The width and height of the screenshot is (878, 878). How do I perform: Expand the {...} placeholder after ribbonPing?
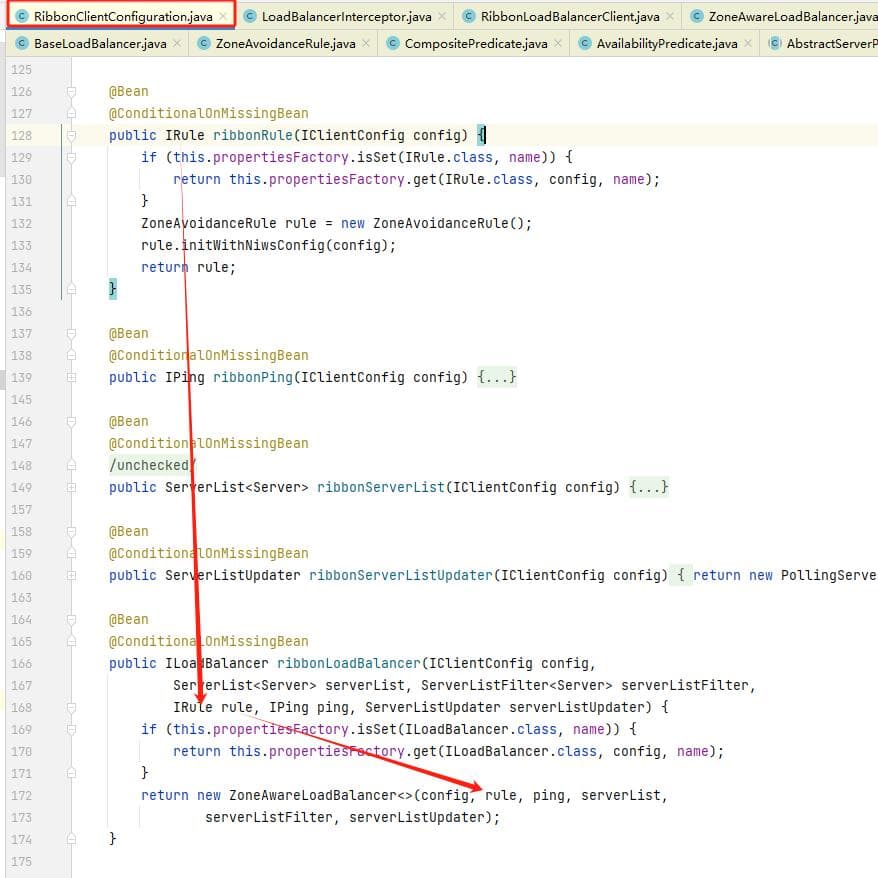click(496, 377)
